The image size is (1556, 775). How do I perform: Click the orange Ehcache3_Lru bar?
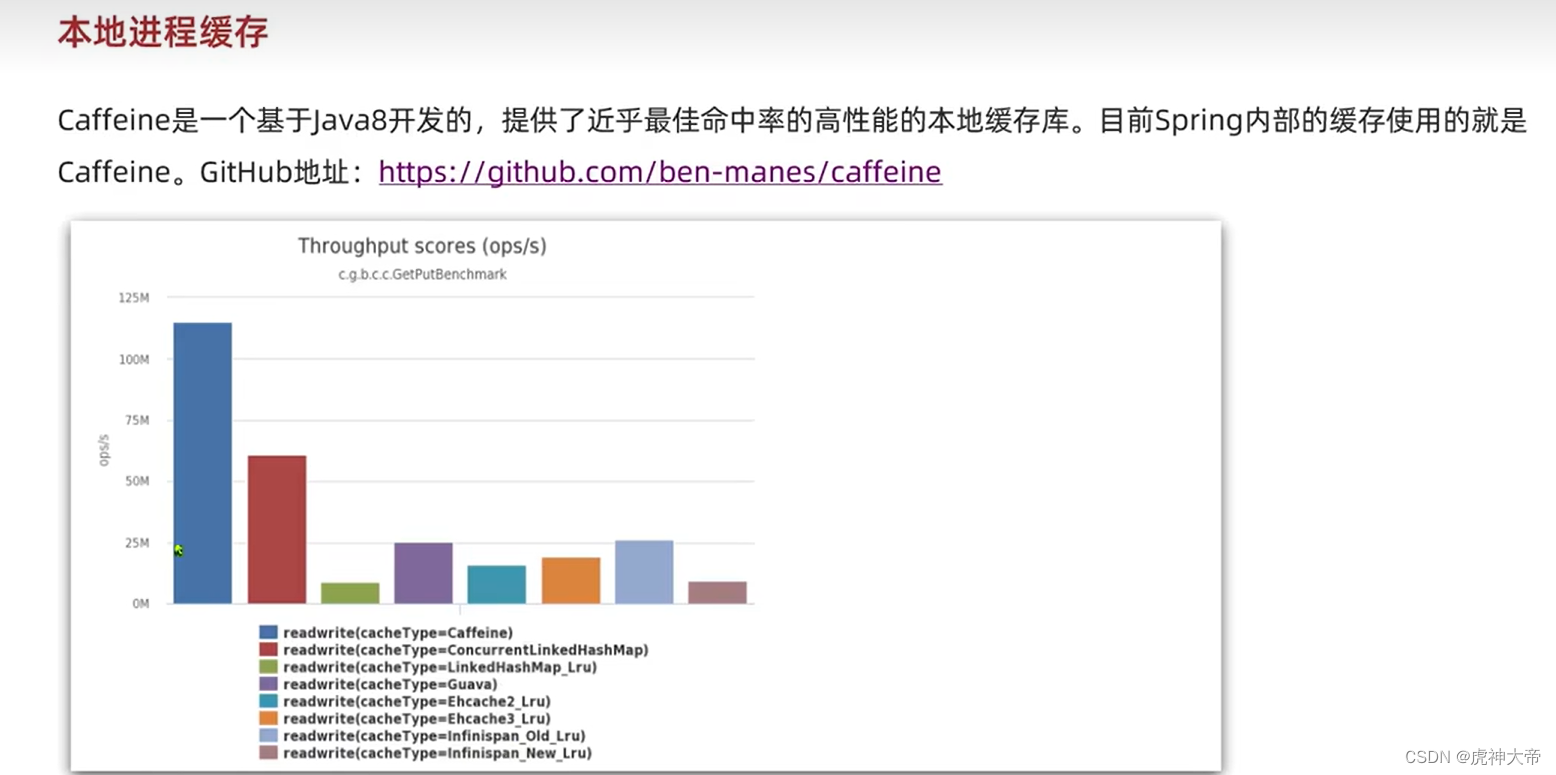pos(571,581)
